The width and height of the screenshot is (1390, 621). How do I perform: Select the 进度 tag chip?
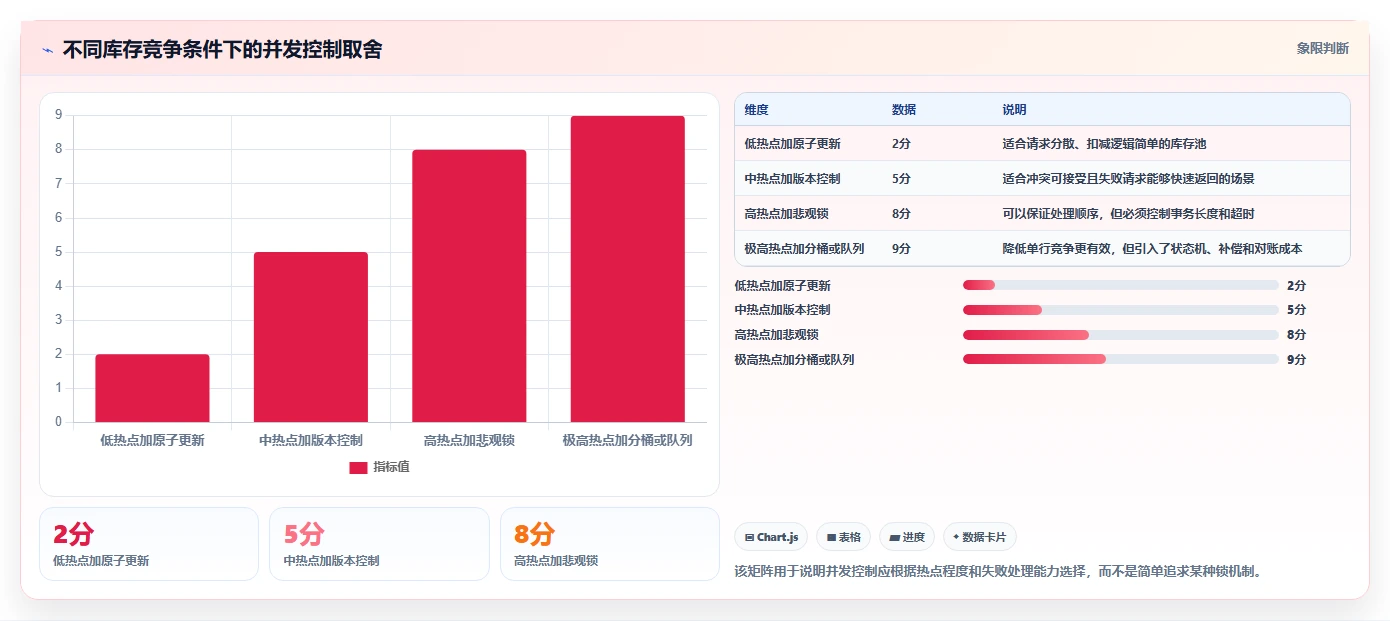coord(907,537)
